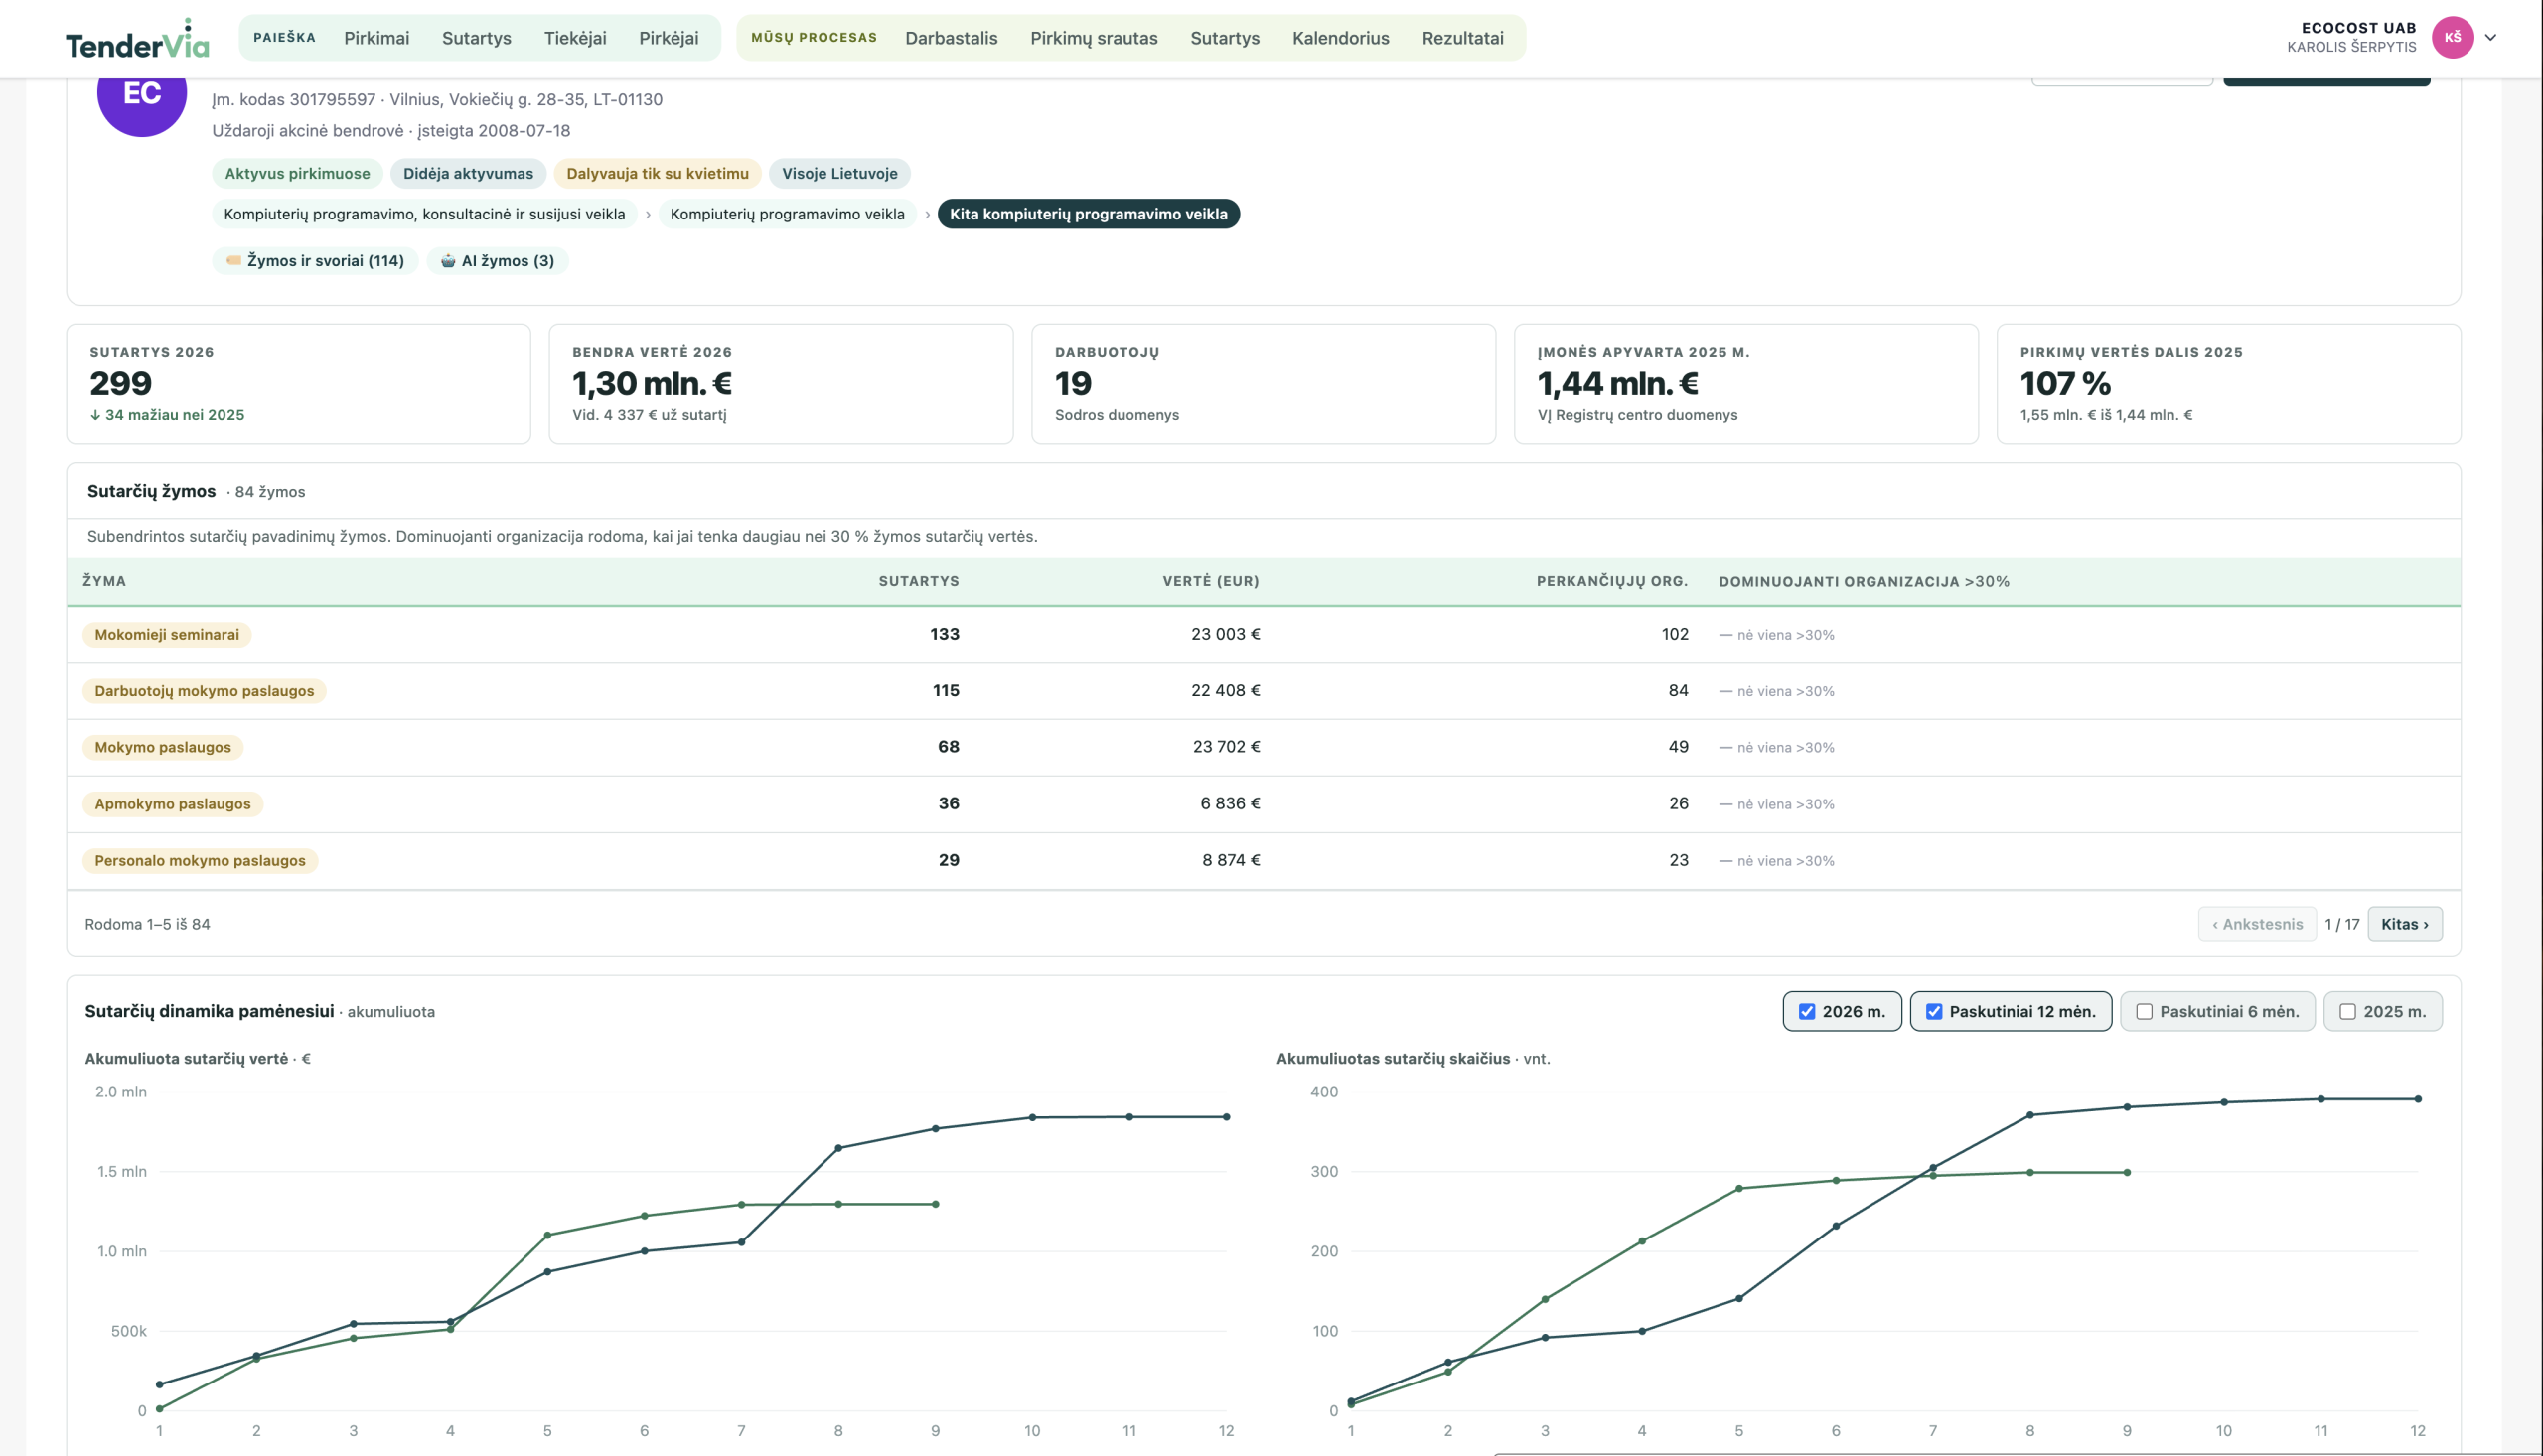Screen dimensions: 2543x1456
Task: Open AI žymos (3) chip
Action: pyautogui.click(x=497, y=261)
